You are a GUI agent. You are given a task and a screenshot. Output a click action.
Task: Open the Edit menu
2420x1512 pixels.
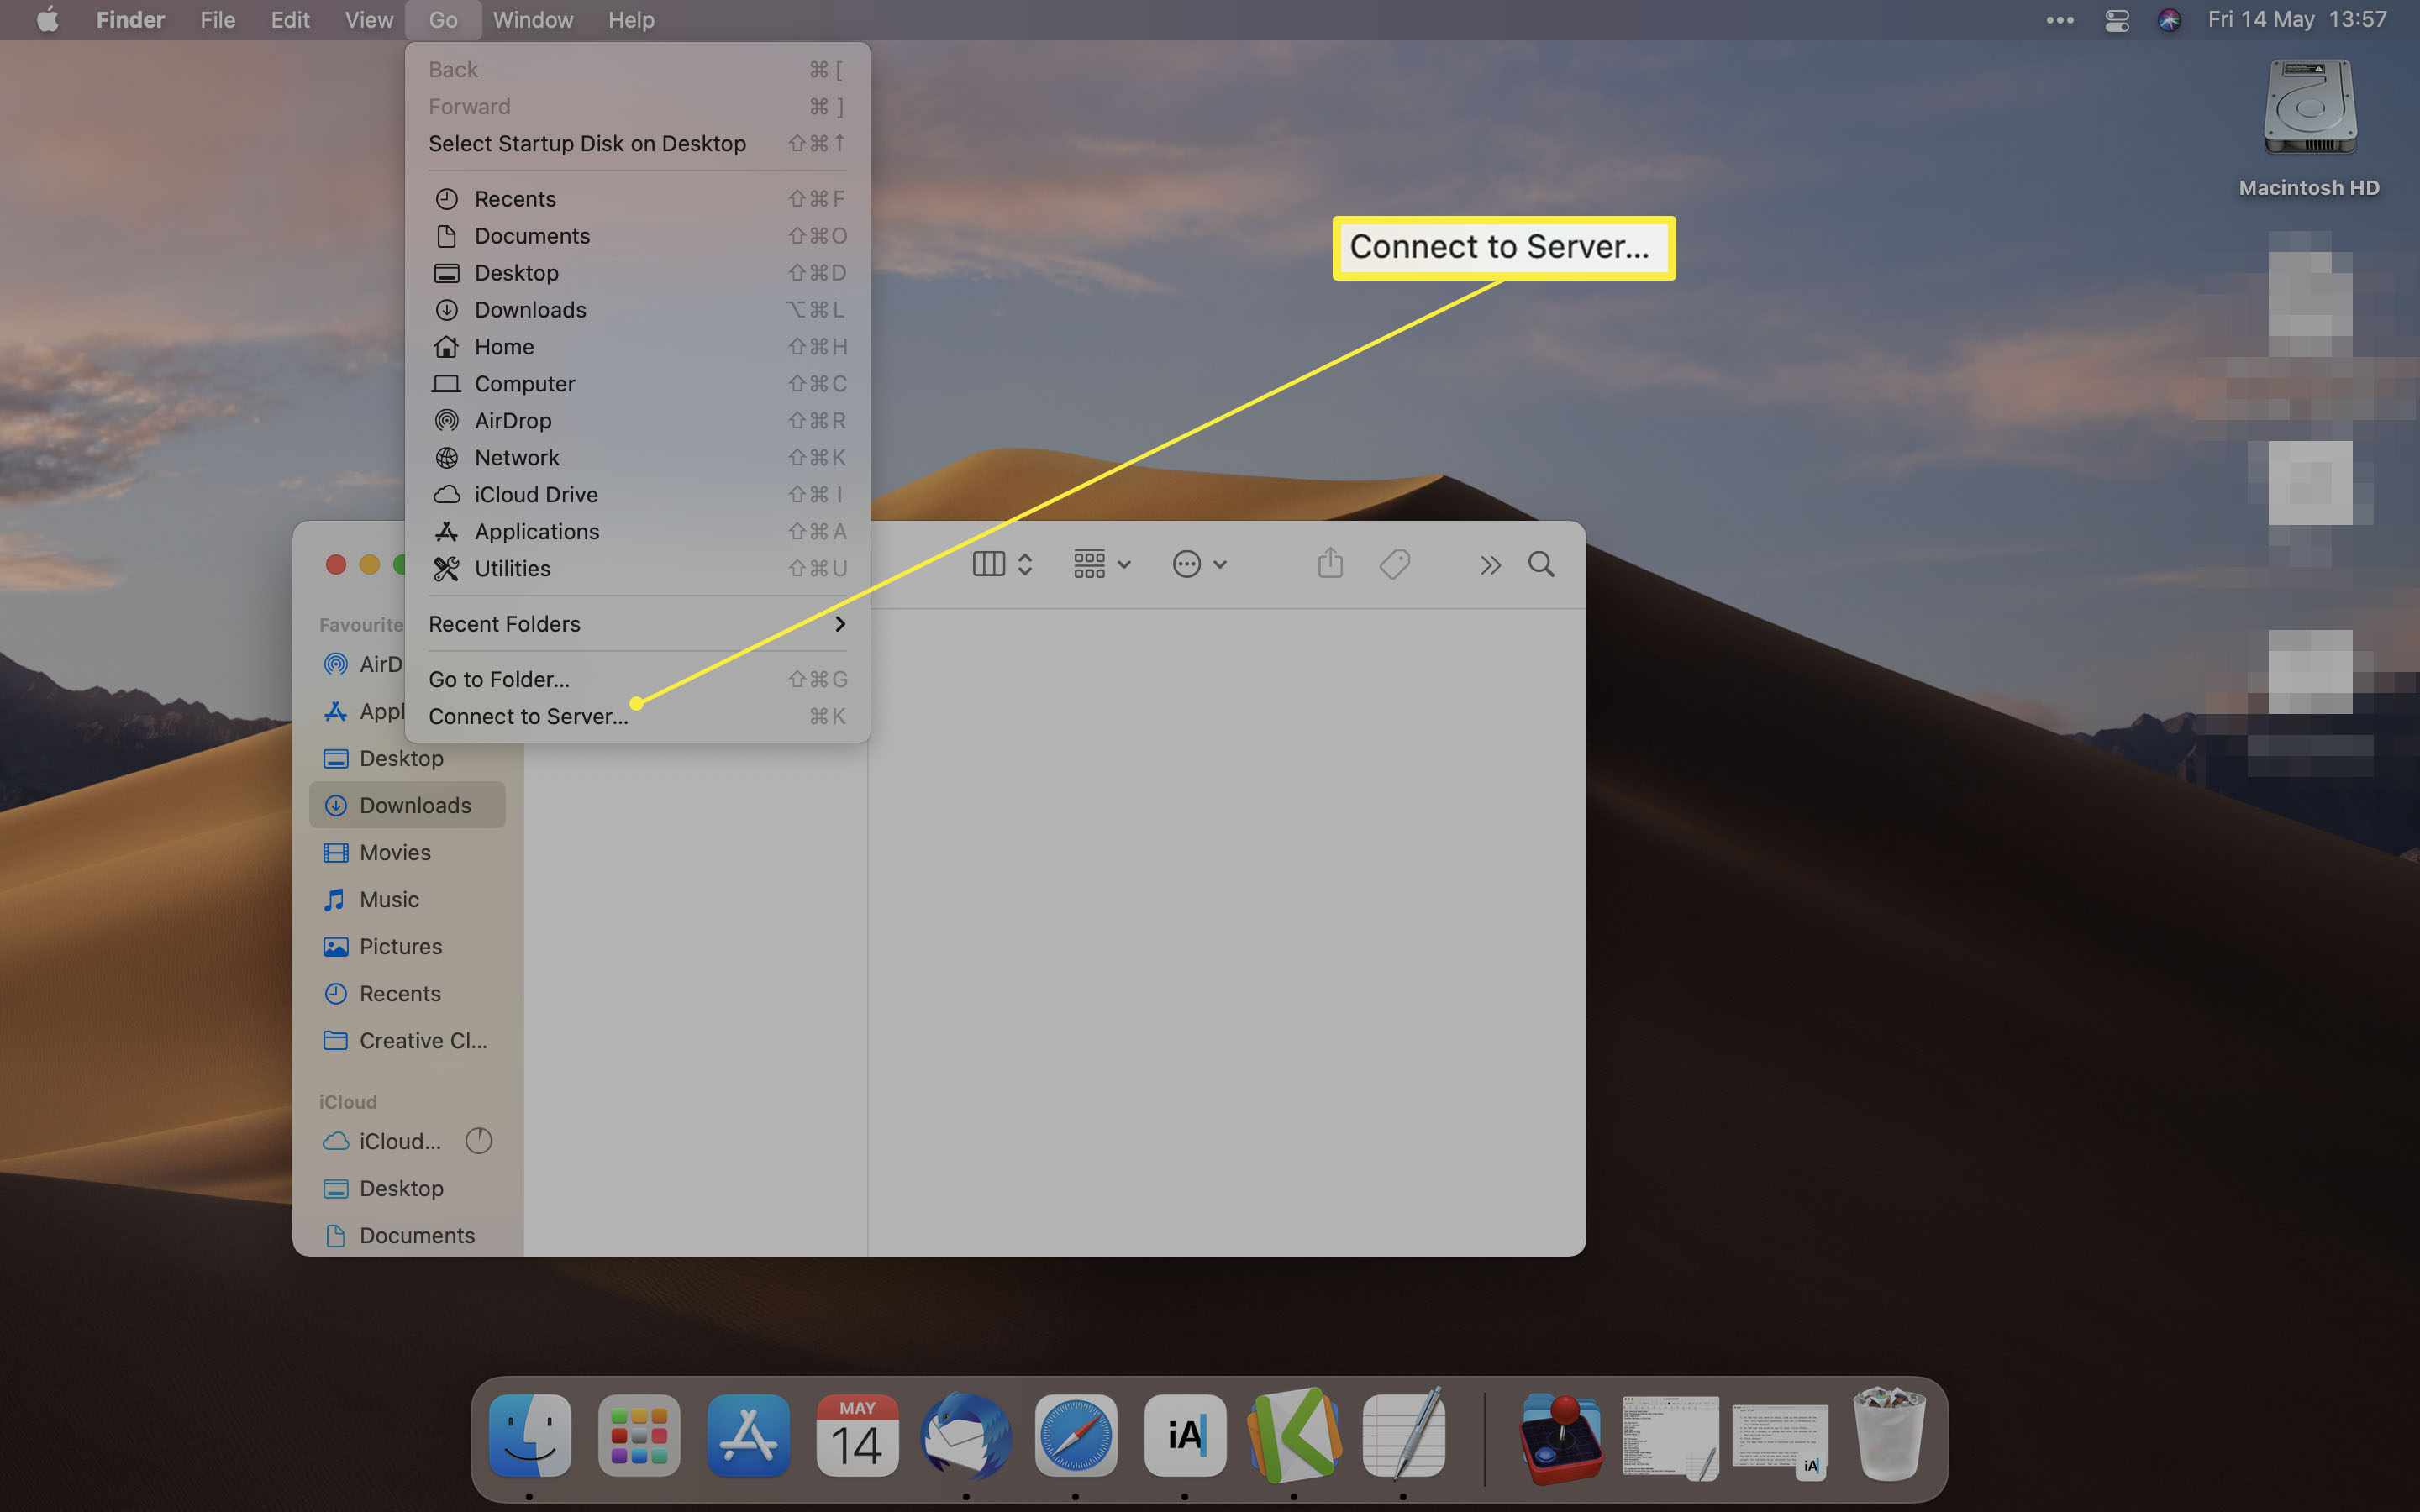click(x=290, y=20)
